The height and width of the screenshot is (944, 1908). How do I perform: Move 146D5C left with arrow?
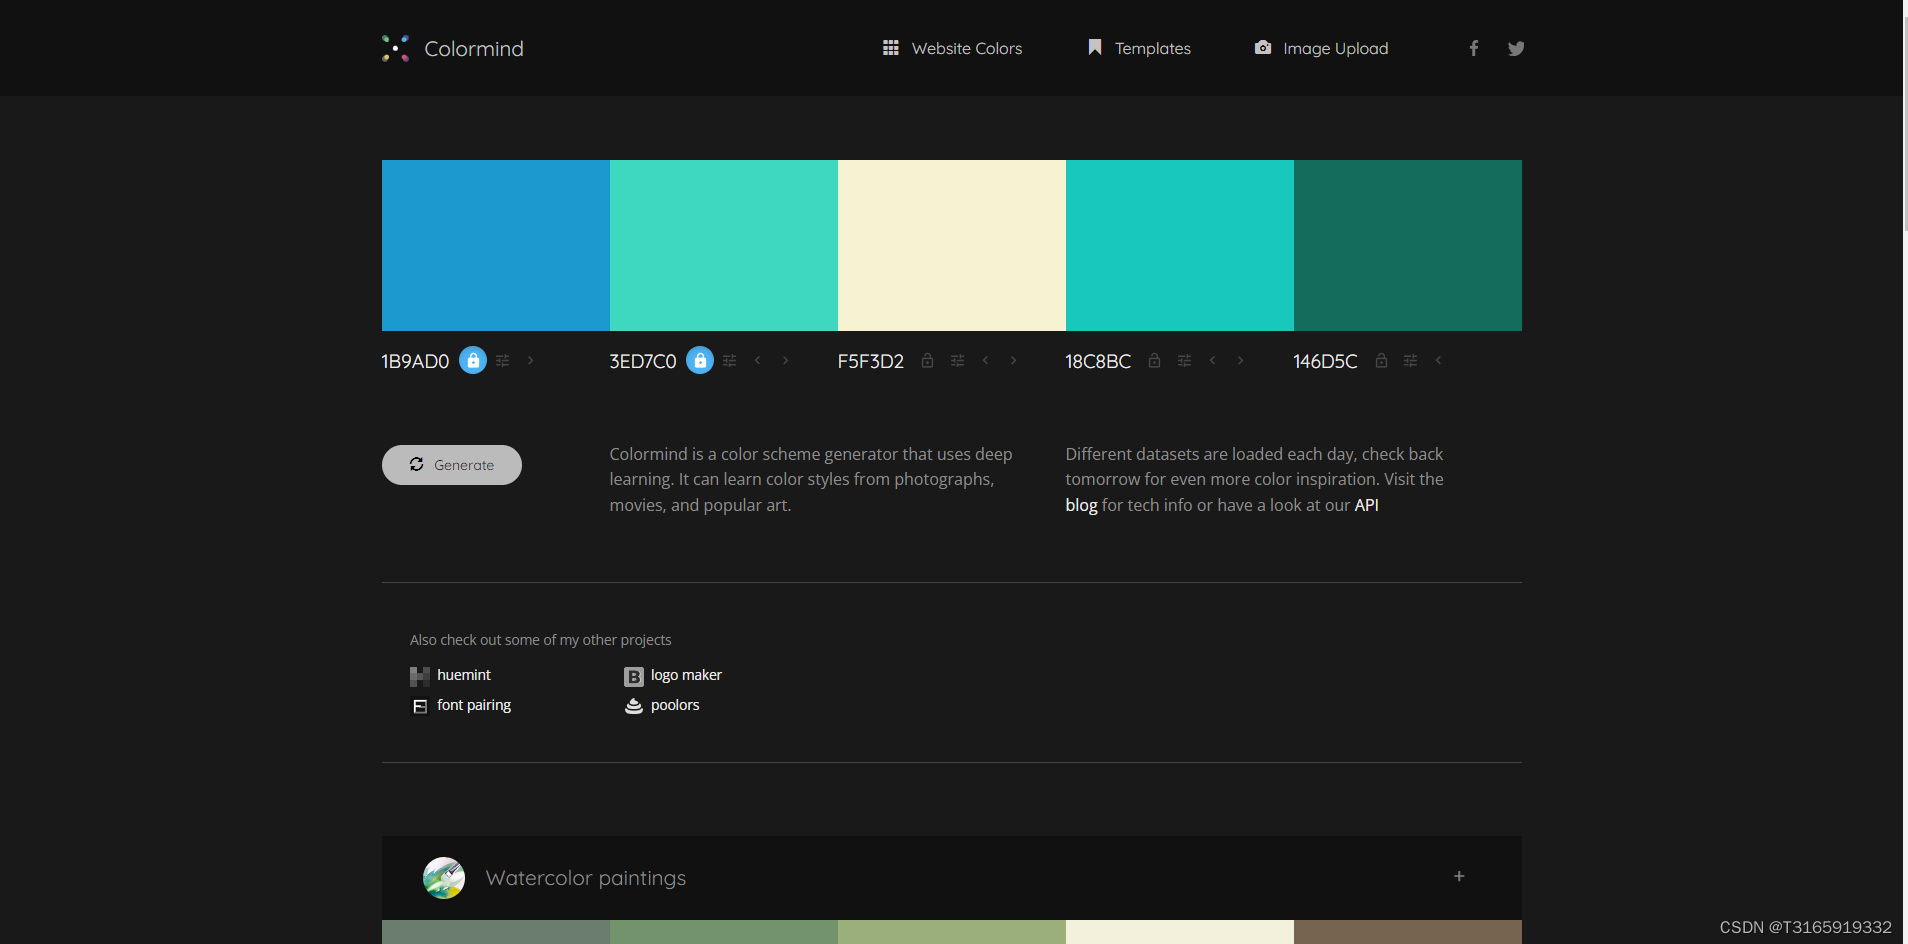pyautogui.click(x=1438, y=360)
